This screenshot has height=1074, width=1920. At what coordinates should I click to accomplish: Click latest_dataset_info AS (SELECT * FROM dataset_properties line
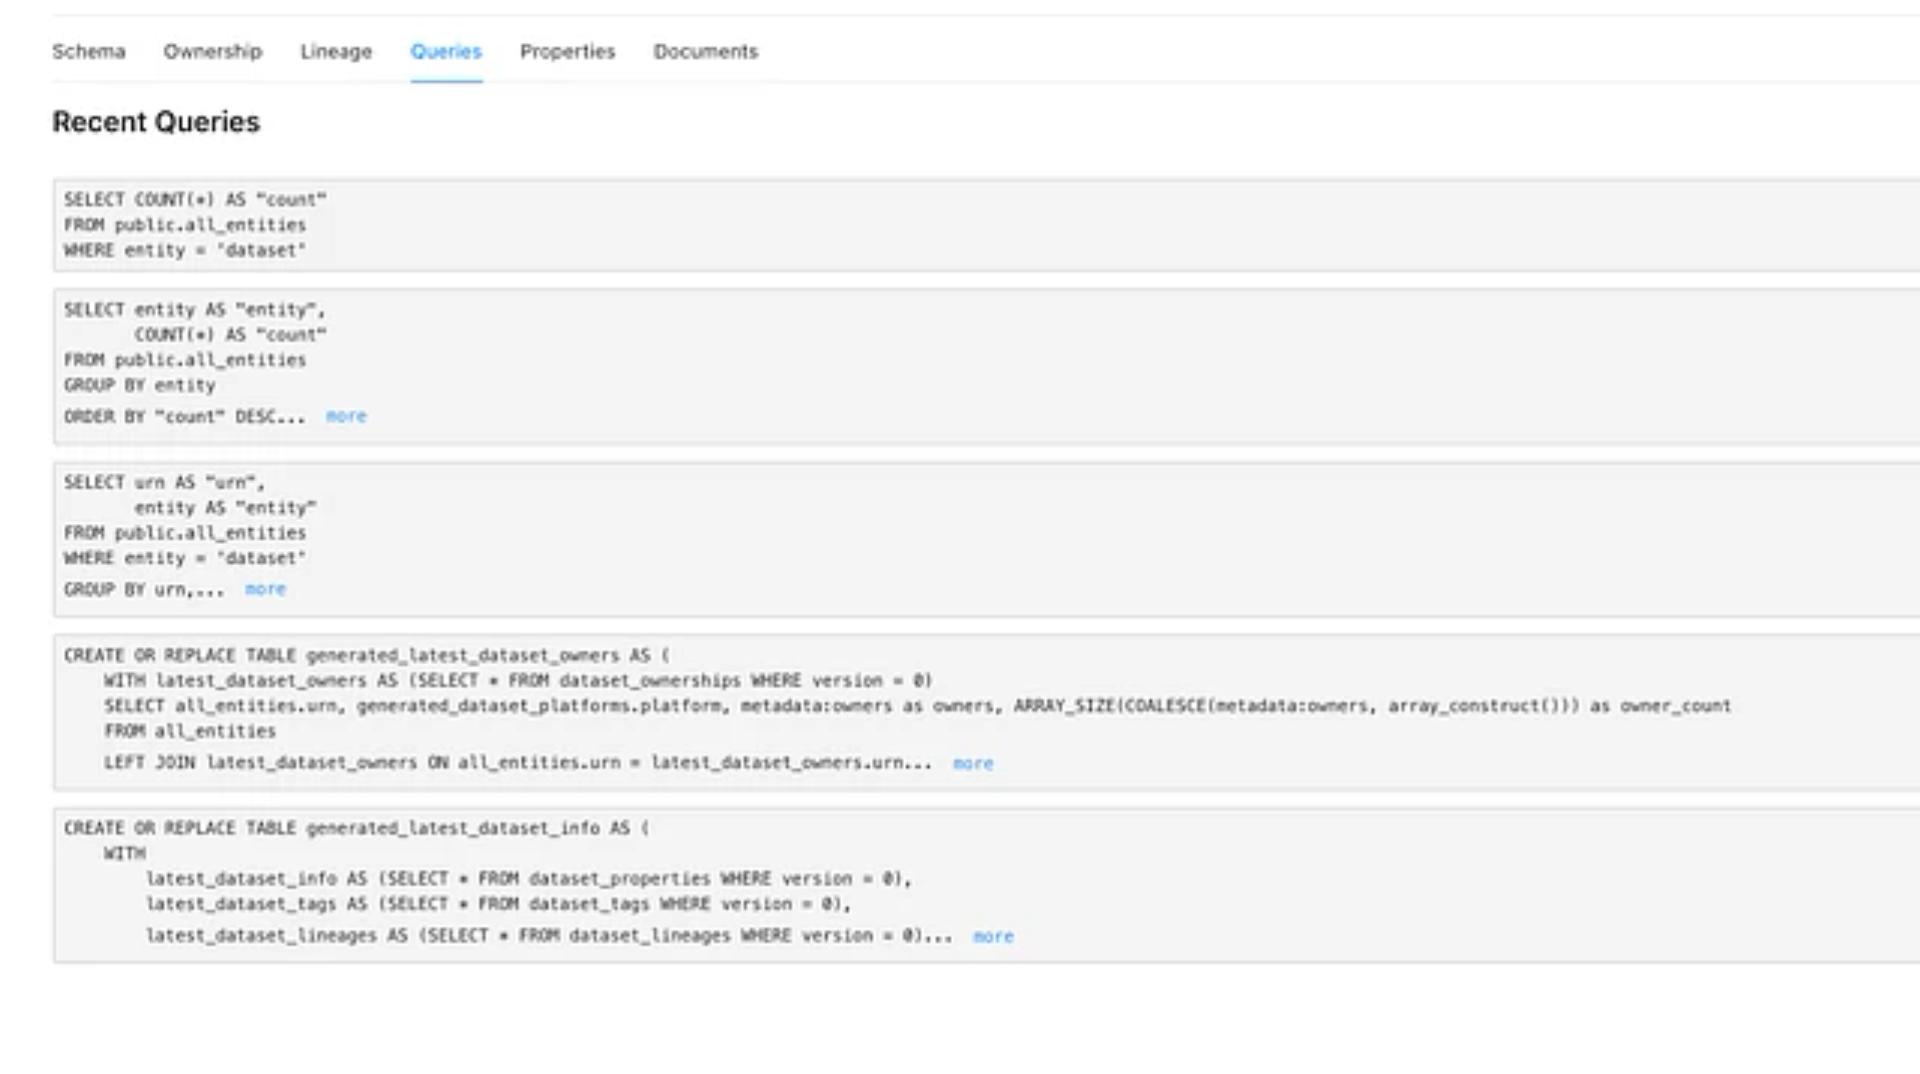(x=529, y=879)
